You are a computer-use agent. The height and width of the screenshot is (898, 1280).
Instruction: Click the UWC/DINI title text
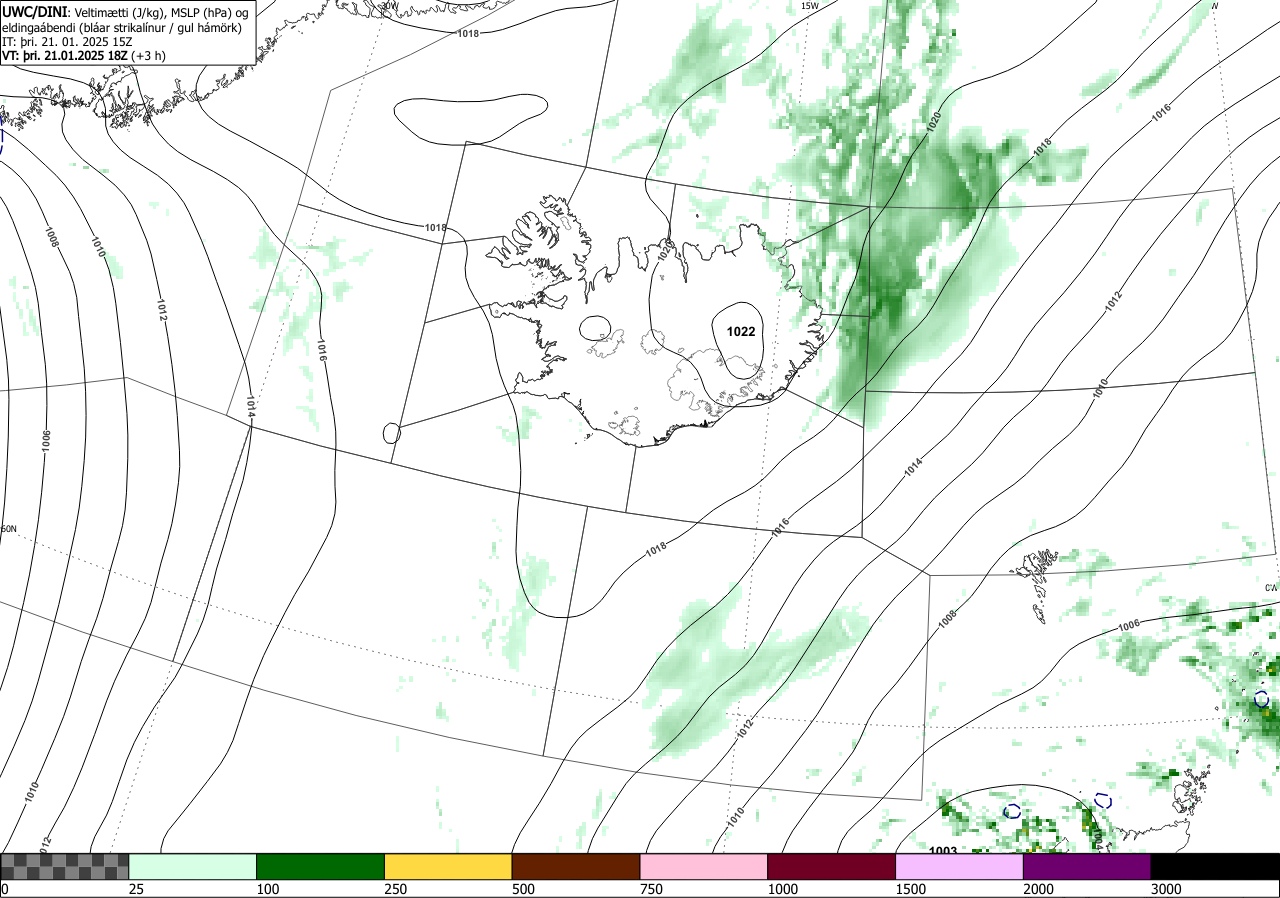[x=35, y=11]
